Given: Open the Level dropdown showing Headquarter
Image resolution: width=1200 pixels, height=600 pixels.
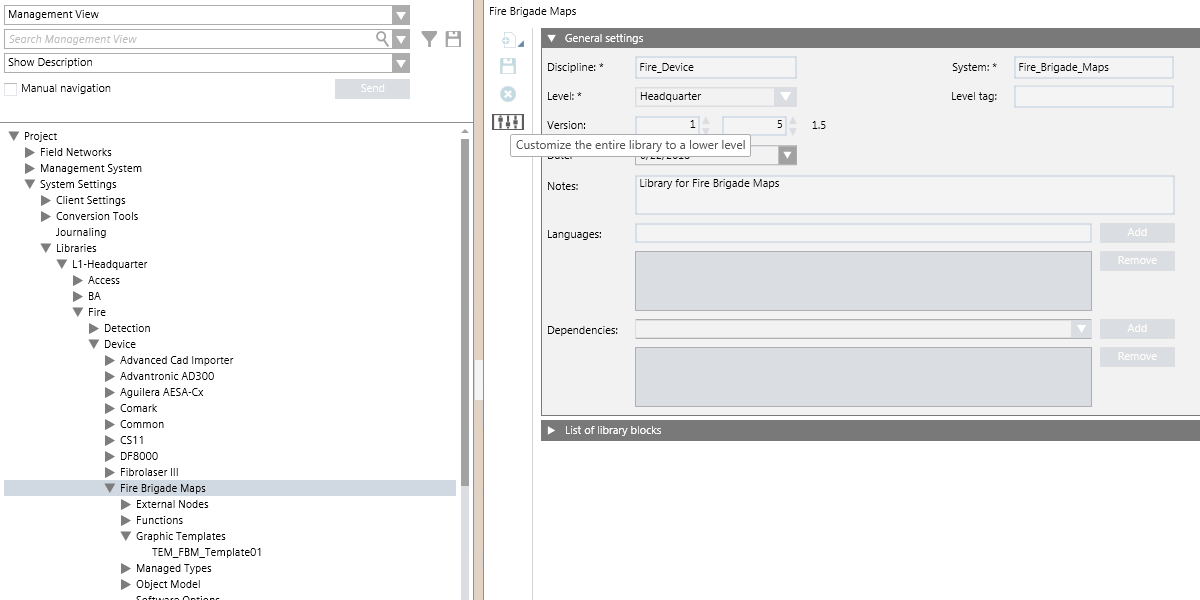Looking at the screenshot, I should pyautogui.click(x=787, y=95).
